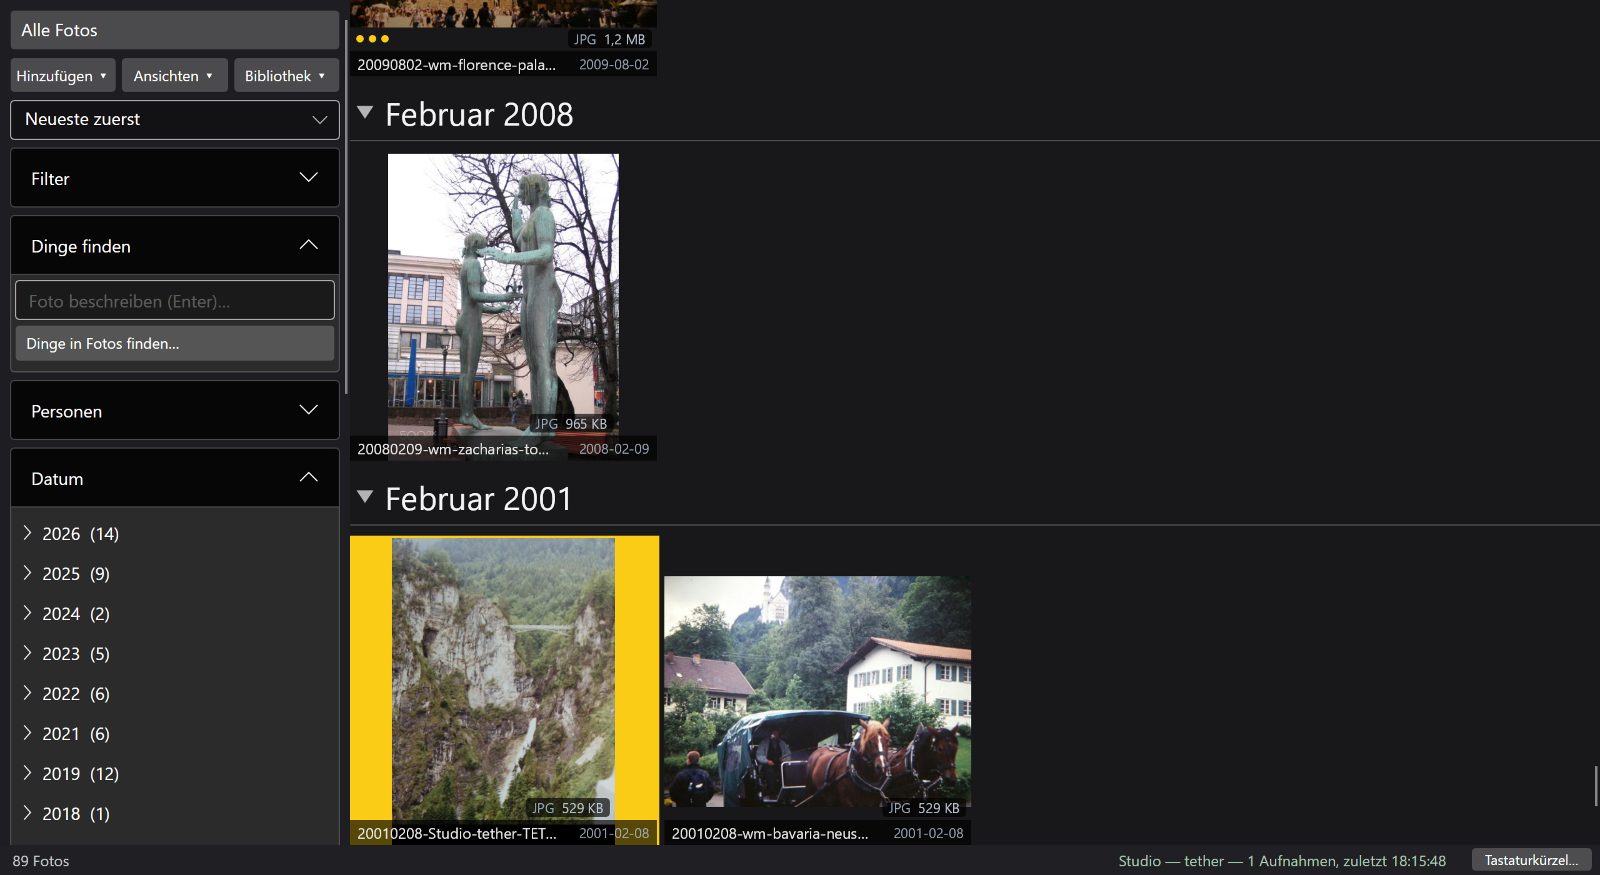Expand the Personen panel chevron
Screen dimensions: 1600x875
(x=309, y=410)
